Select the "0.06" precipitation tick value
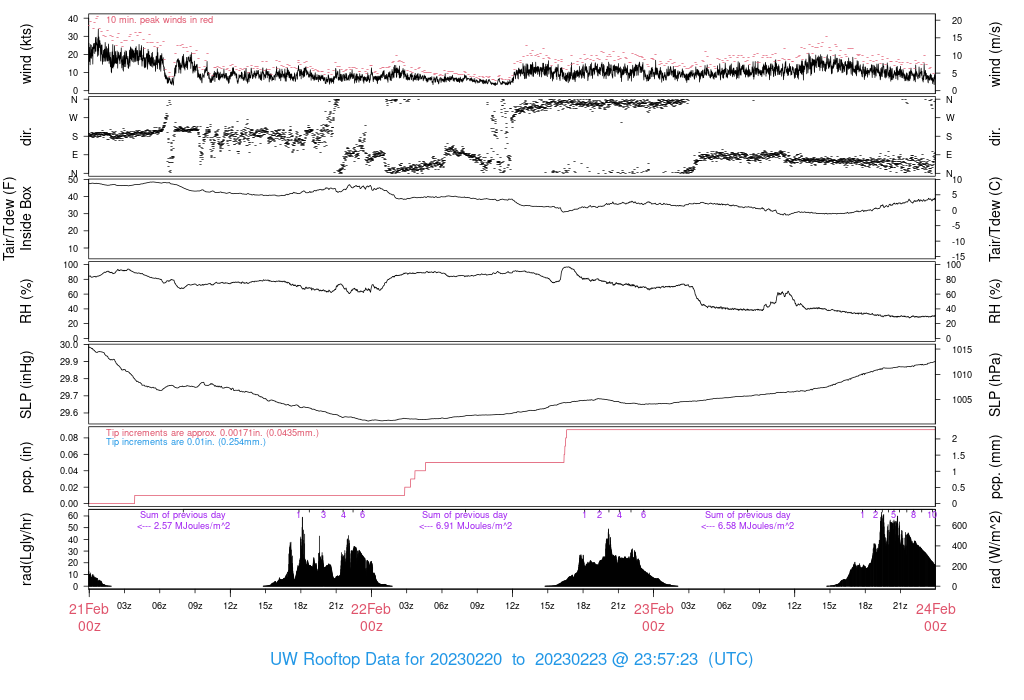This screenshot has width=1024, height=700. tap(69, 454)
